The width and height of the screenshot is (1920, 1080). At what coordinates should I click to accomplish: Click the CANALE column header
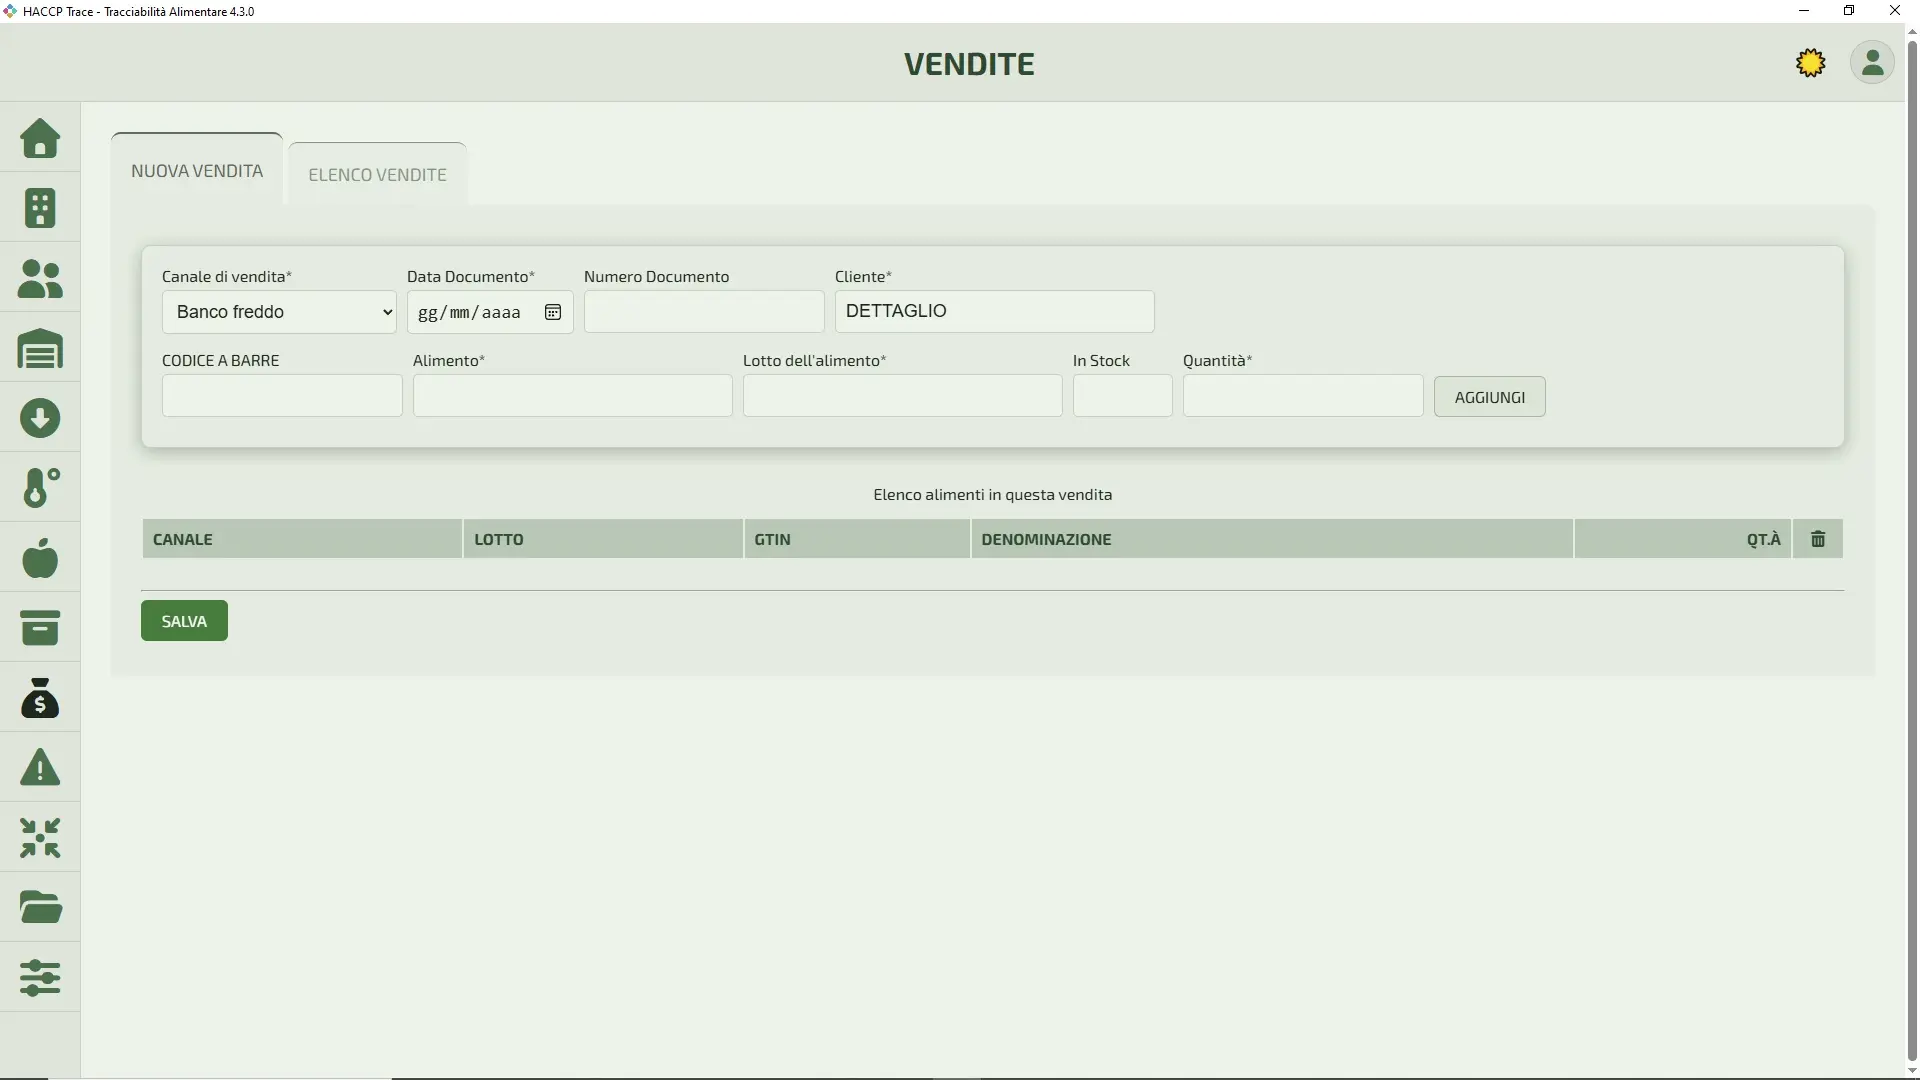(302, 539)
